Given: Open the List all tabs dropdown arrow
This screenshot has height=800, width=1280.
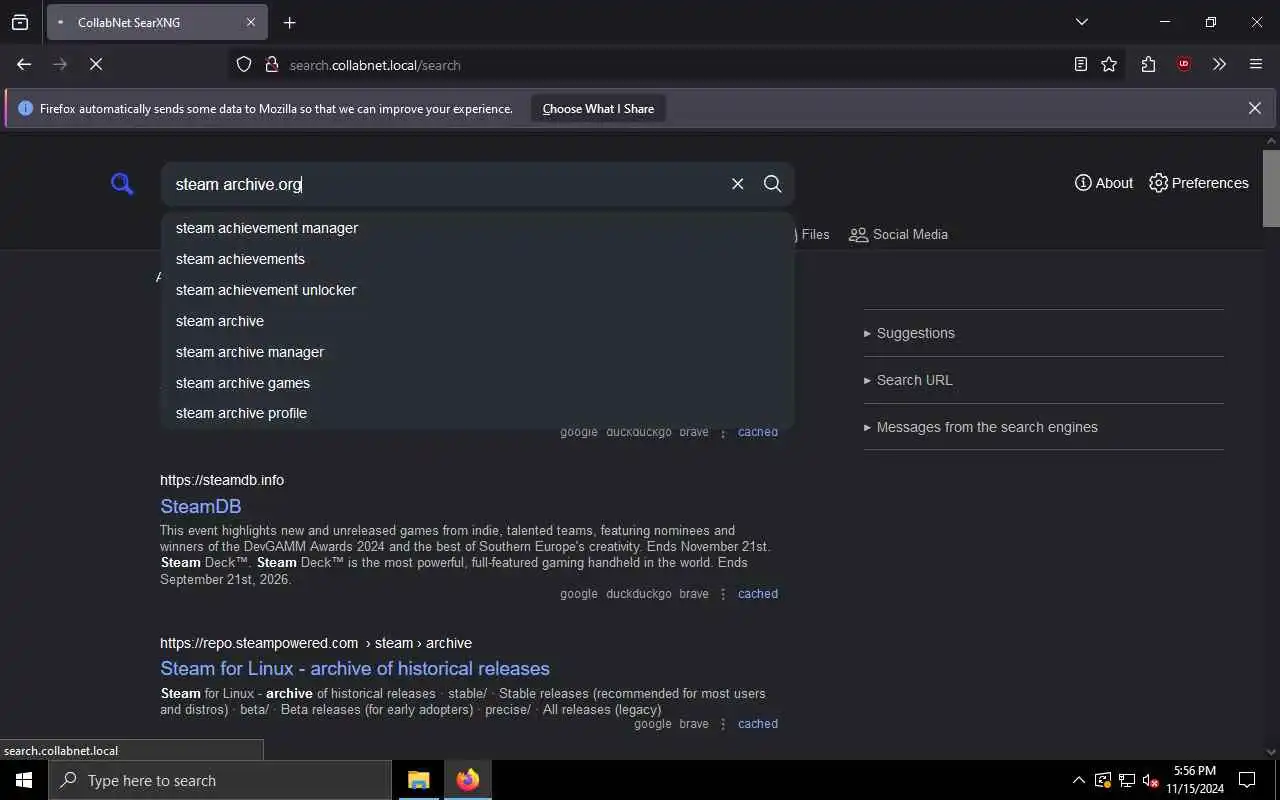Looking at the screenshot, I should click(1082, 22).
